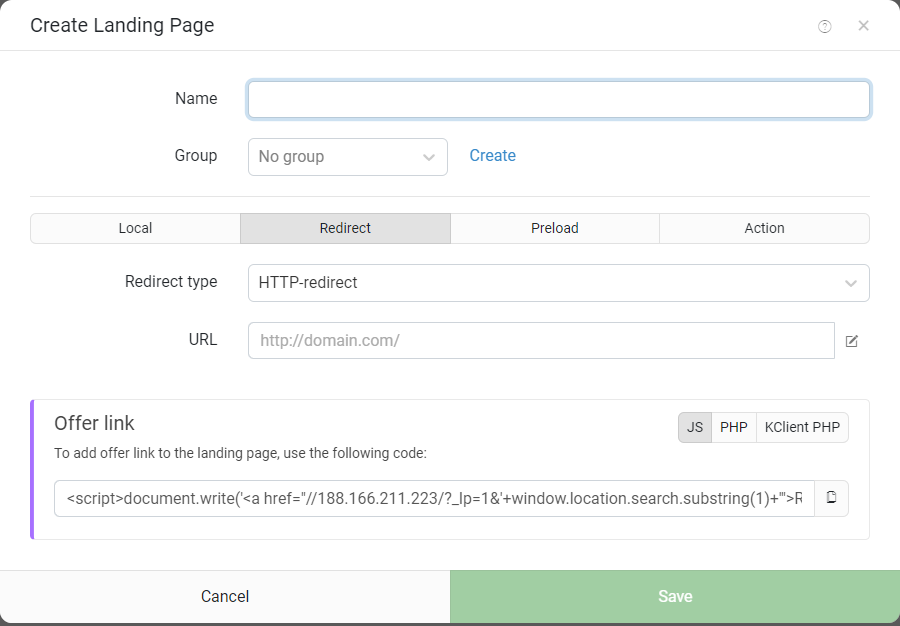
Task: Click into the URL input field
Action: [x=541, y=341]
